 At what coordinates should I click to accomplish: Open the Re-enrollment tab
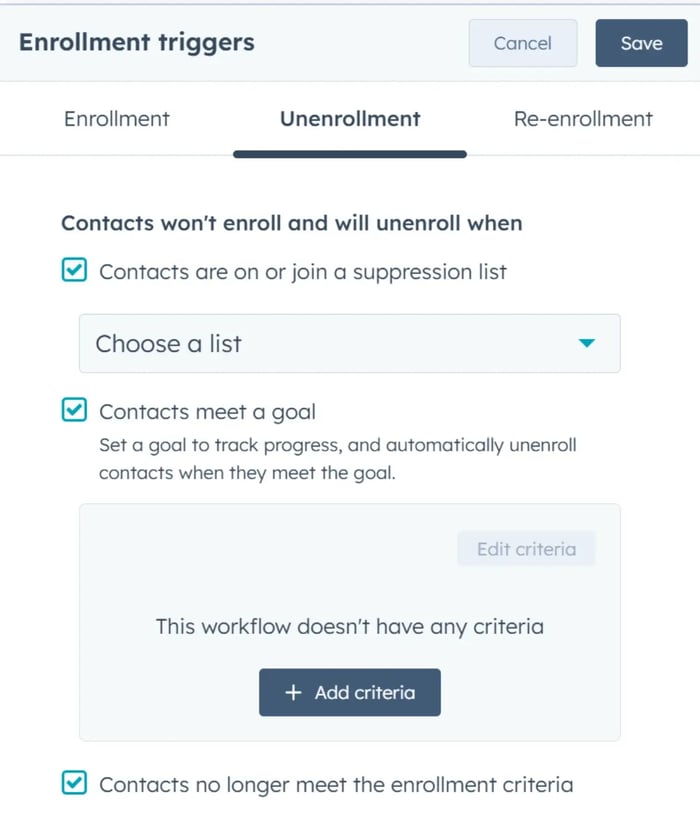click(582, 118)
